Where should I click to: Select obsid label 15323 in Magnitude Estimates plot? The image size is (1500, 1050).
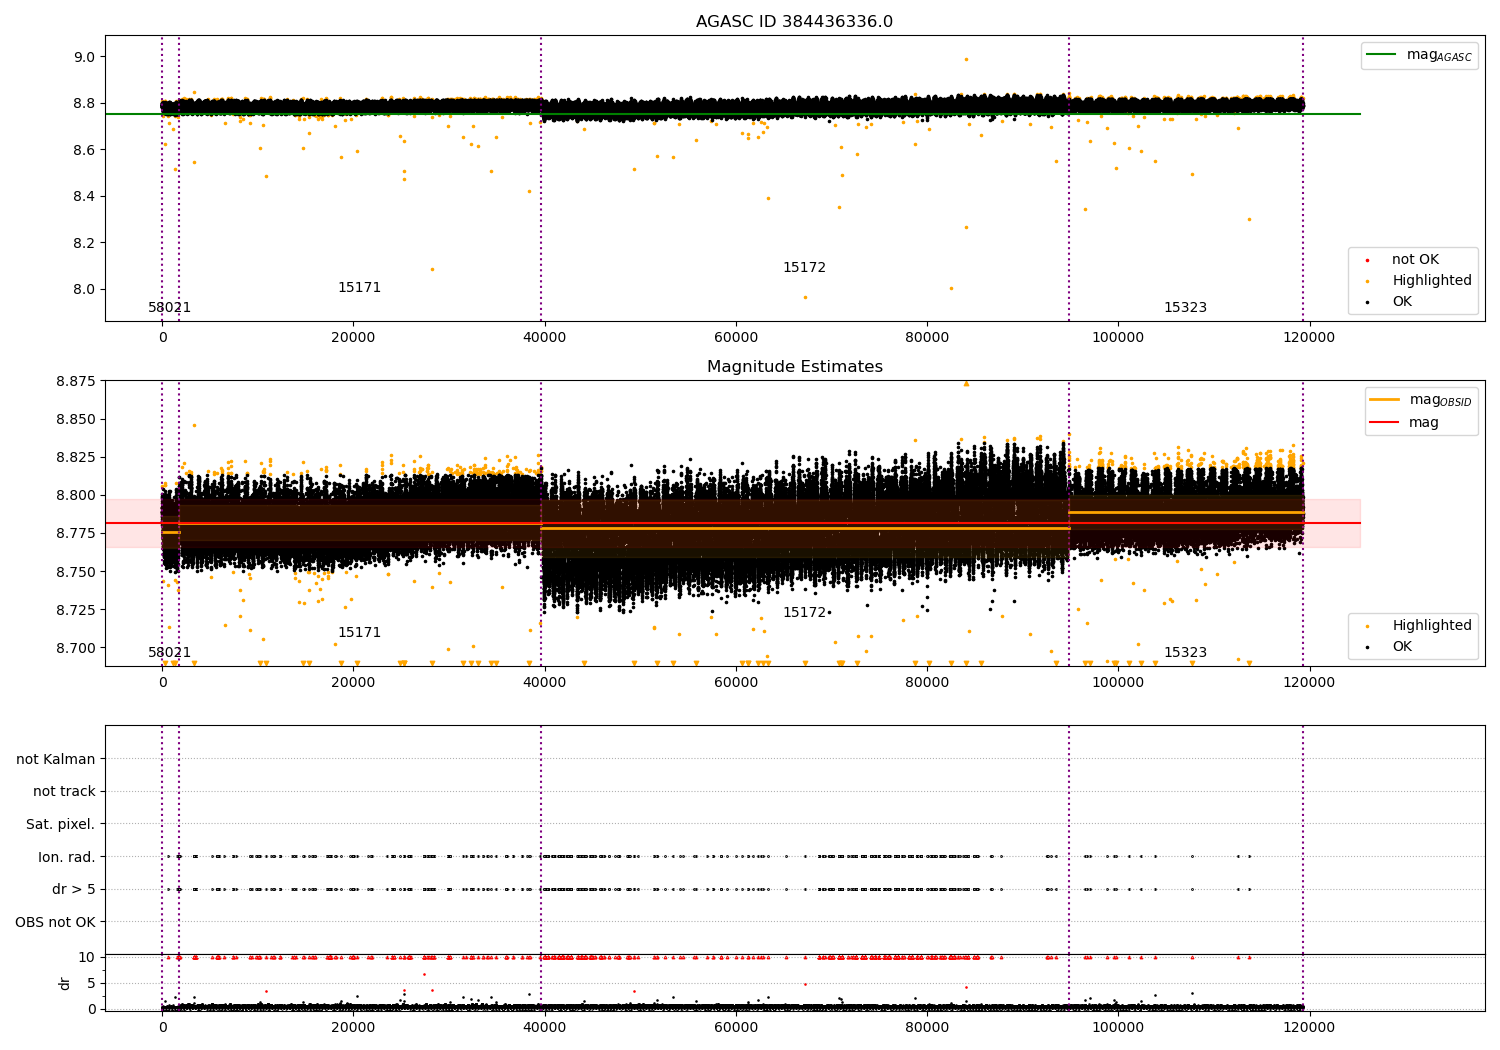[1185, 653]
